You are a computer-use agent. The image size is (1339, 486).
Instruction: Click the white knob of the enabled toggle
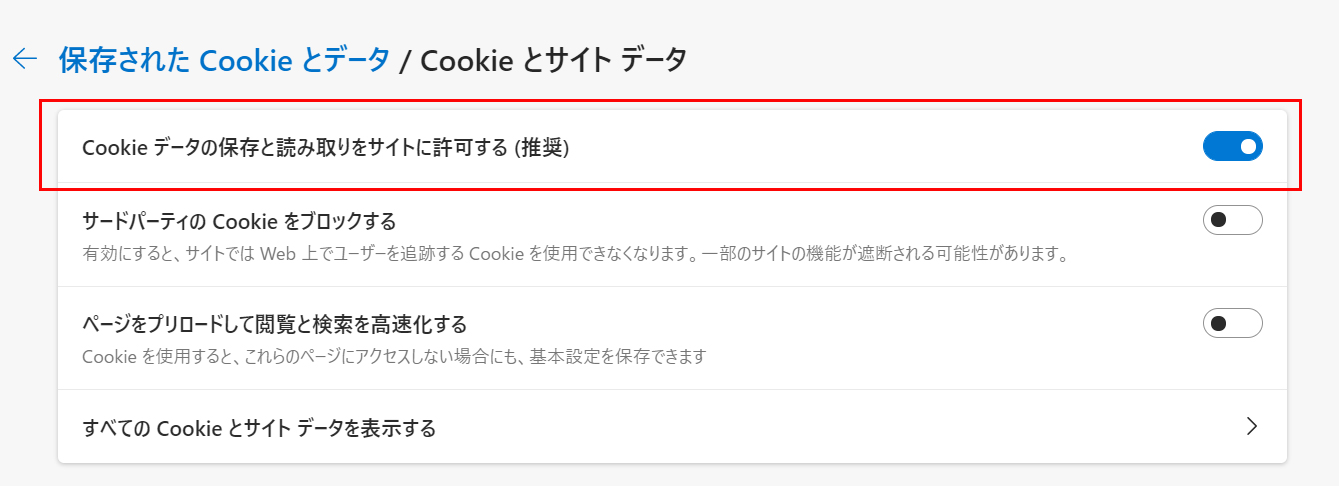click(x=1247, y=147)
